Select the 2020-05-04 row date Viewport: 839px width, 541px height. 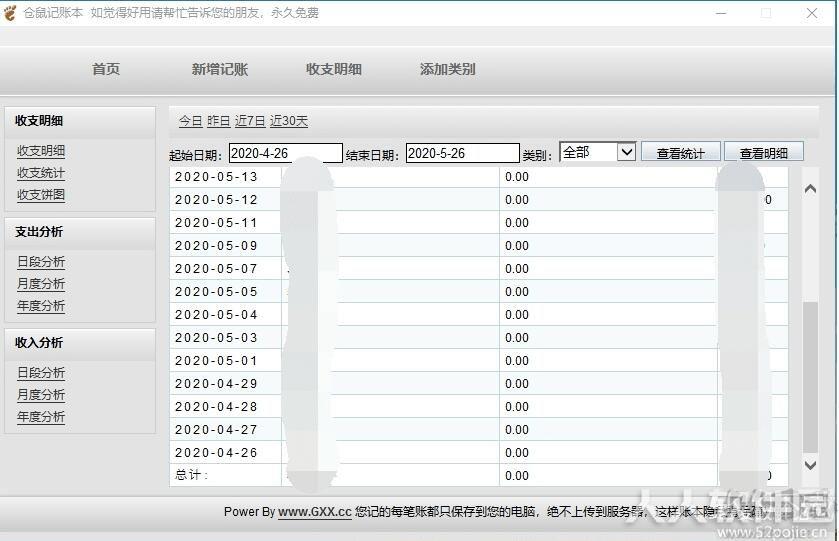(x=216, y=315)
